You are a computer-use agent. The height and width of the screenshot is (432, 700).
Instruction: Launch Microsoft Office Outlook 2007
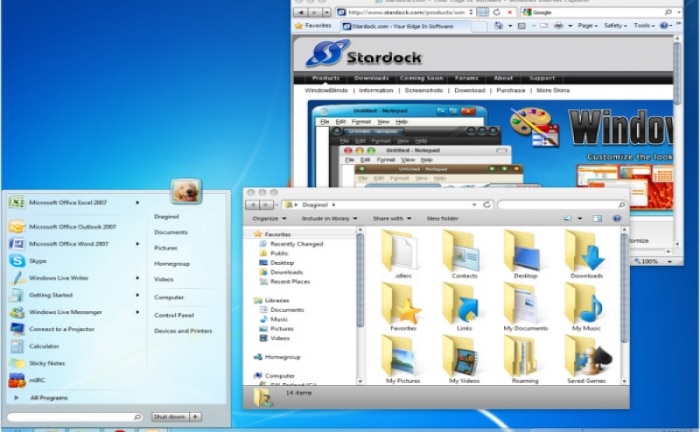point(62,227)
